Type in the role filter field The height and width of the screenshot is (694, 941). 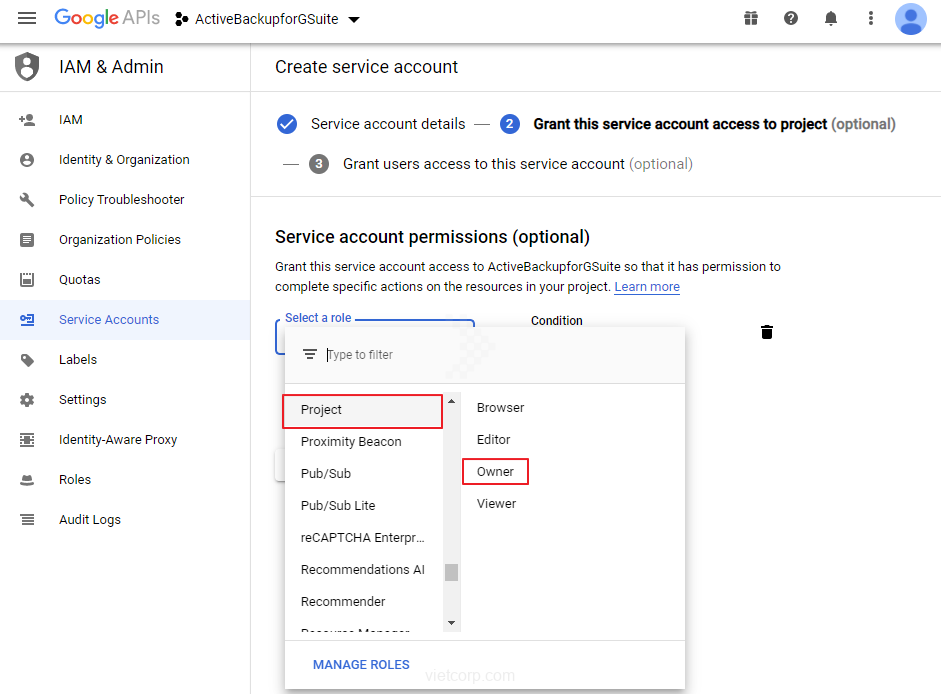pyautogui.click(x=500, y=355)
